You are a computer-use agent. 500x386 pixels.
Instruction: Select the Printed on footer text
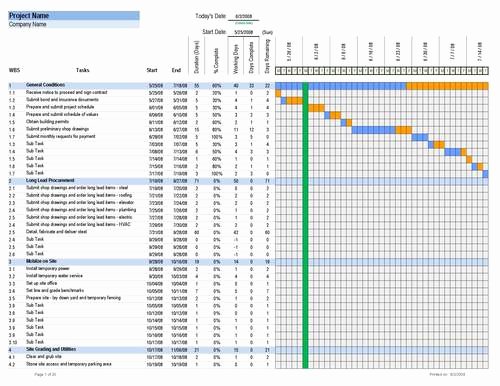447,374
